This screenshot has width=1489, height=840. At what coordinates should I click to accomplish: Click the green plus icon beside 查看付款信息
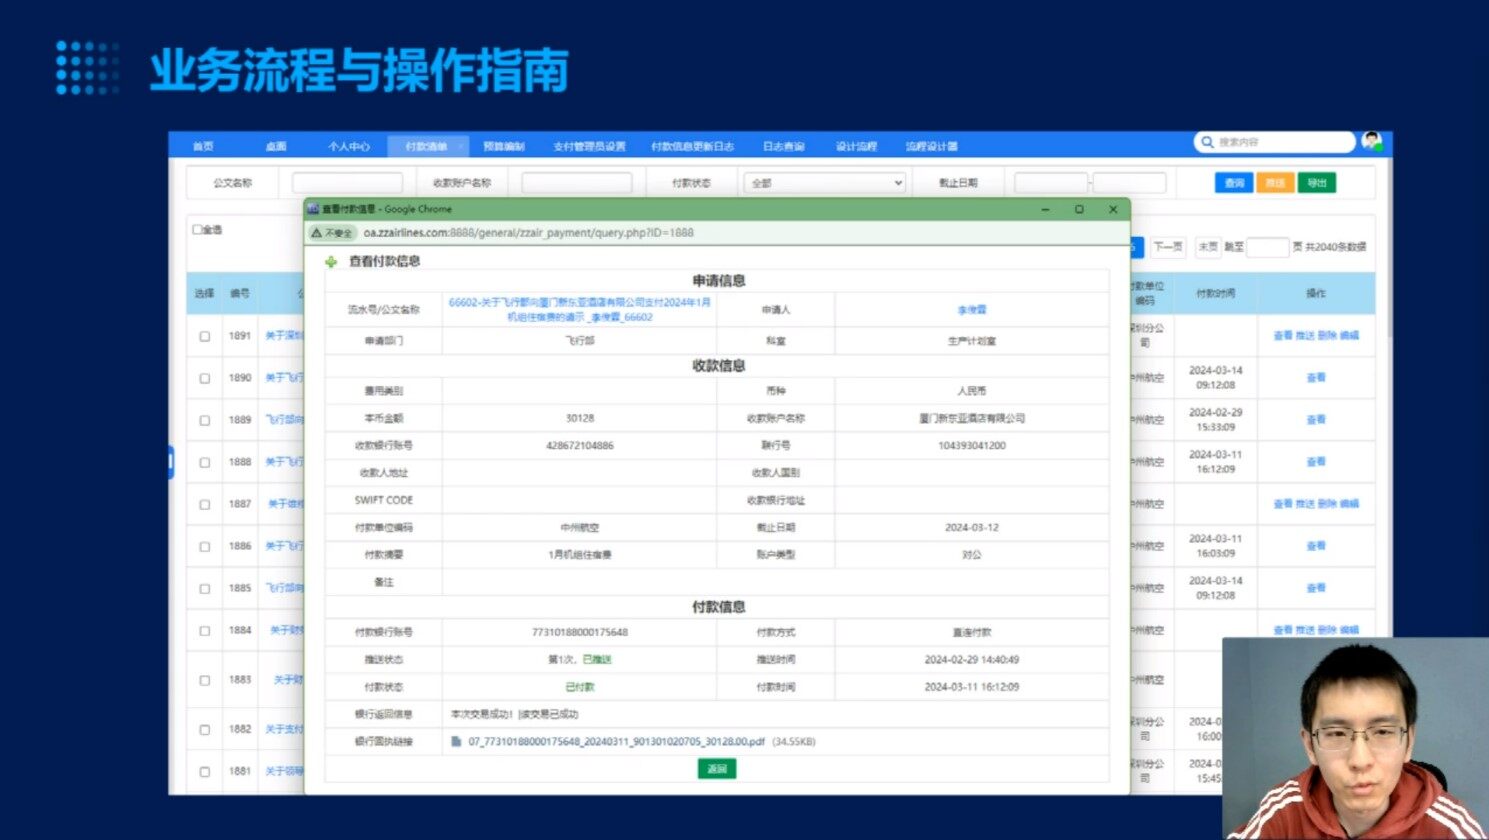(331, 262)
